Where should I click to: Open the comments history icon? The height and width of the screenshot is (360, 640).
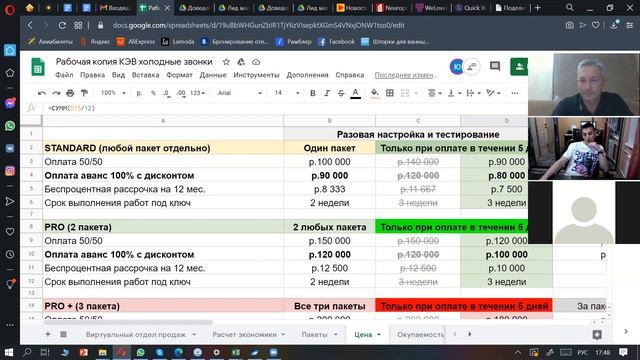pyautogui.click(x=495, y=66)
